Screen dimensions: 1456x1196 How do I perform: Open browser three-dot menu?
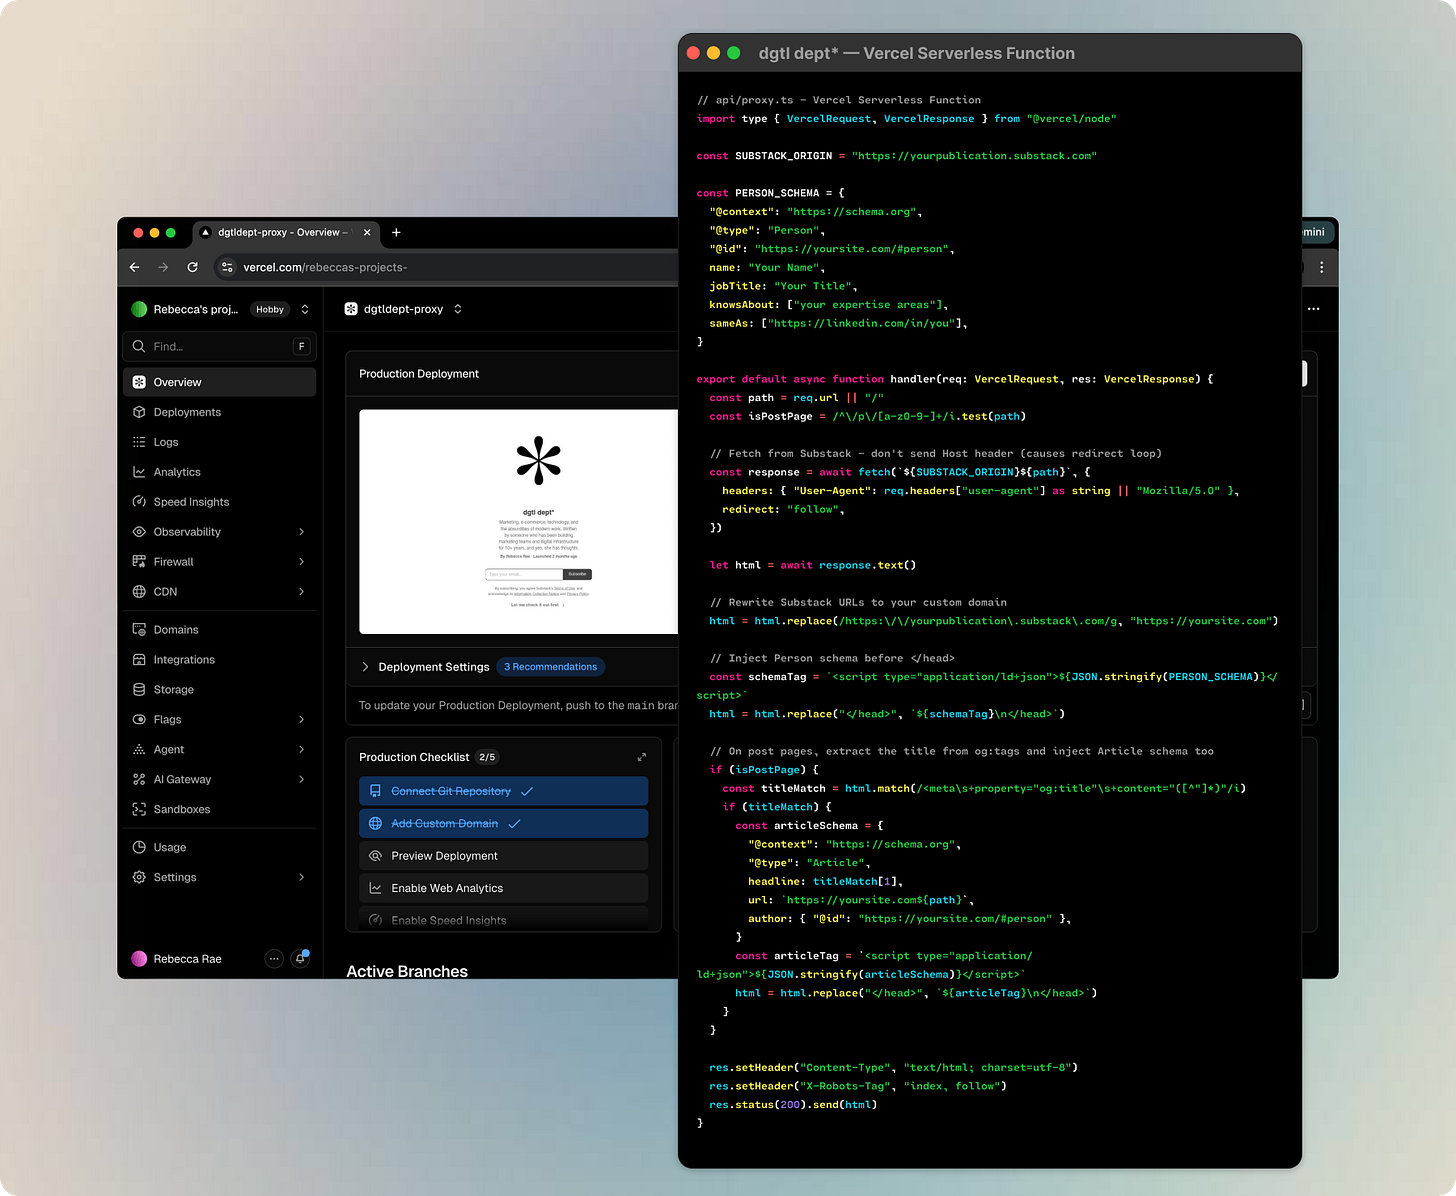click(x=1322, y=267)
